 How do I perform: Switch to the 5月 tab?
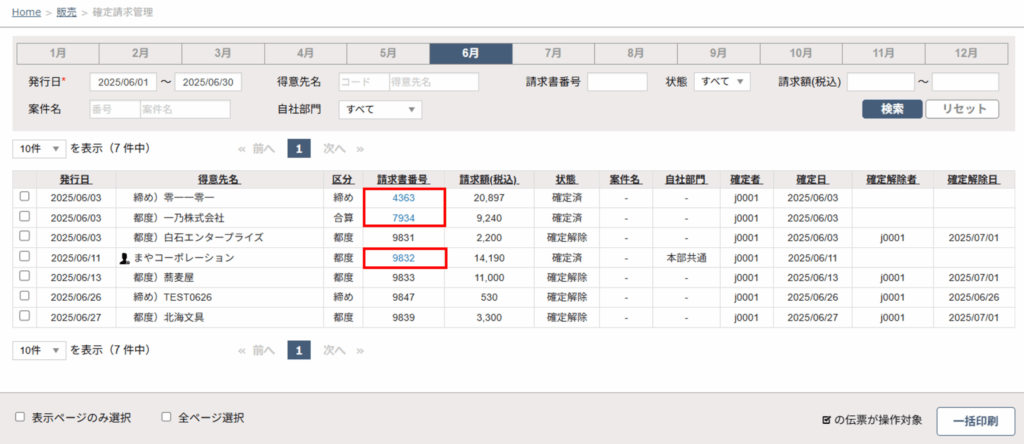coord(388,53)
